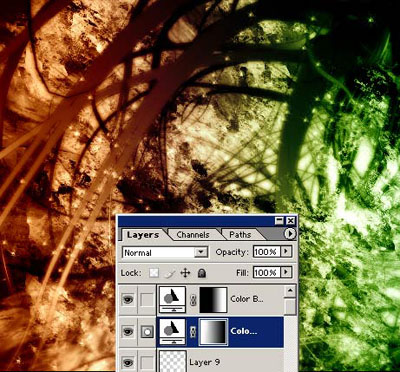This screenshot has width=400, height=372.
Task: Toggle mask chain link on selected Colo... layer
Action: pyautogui.click(x=193, y=332)
